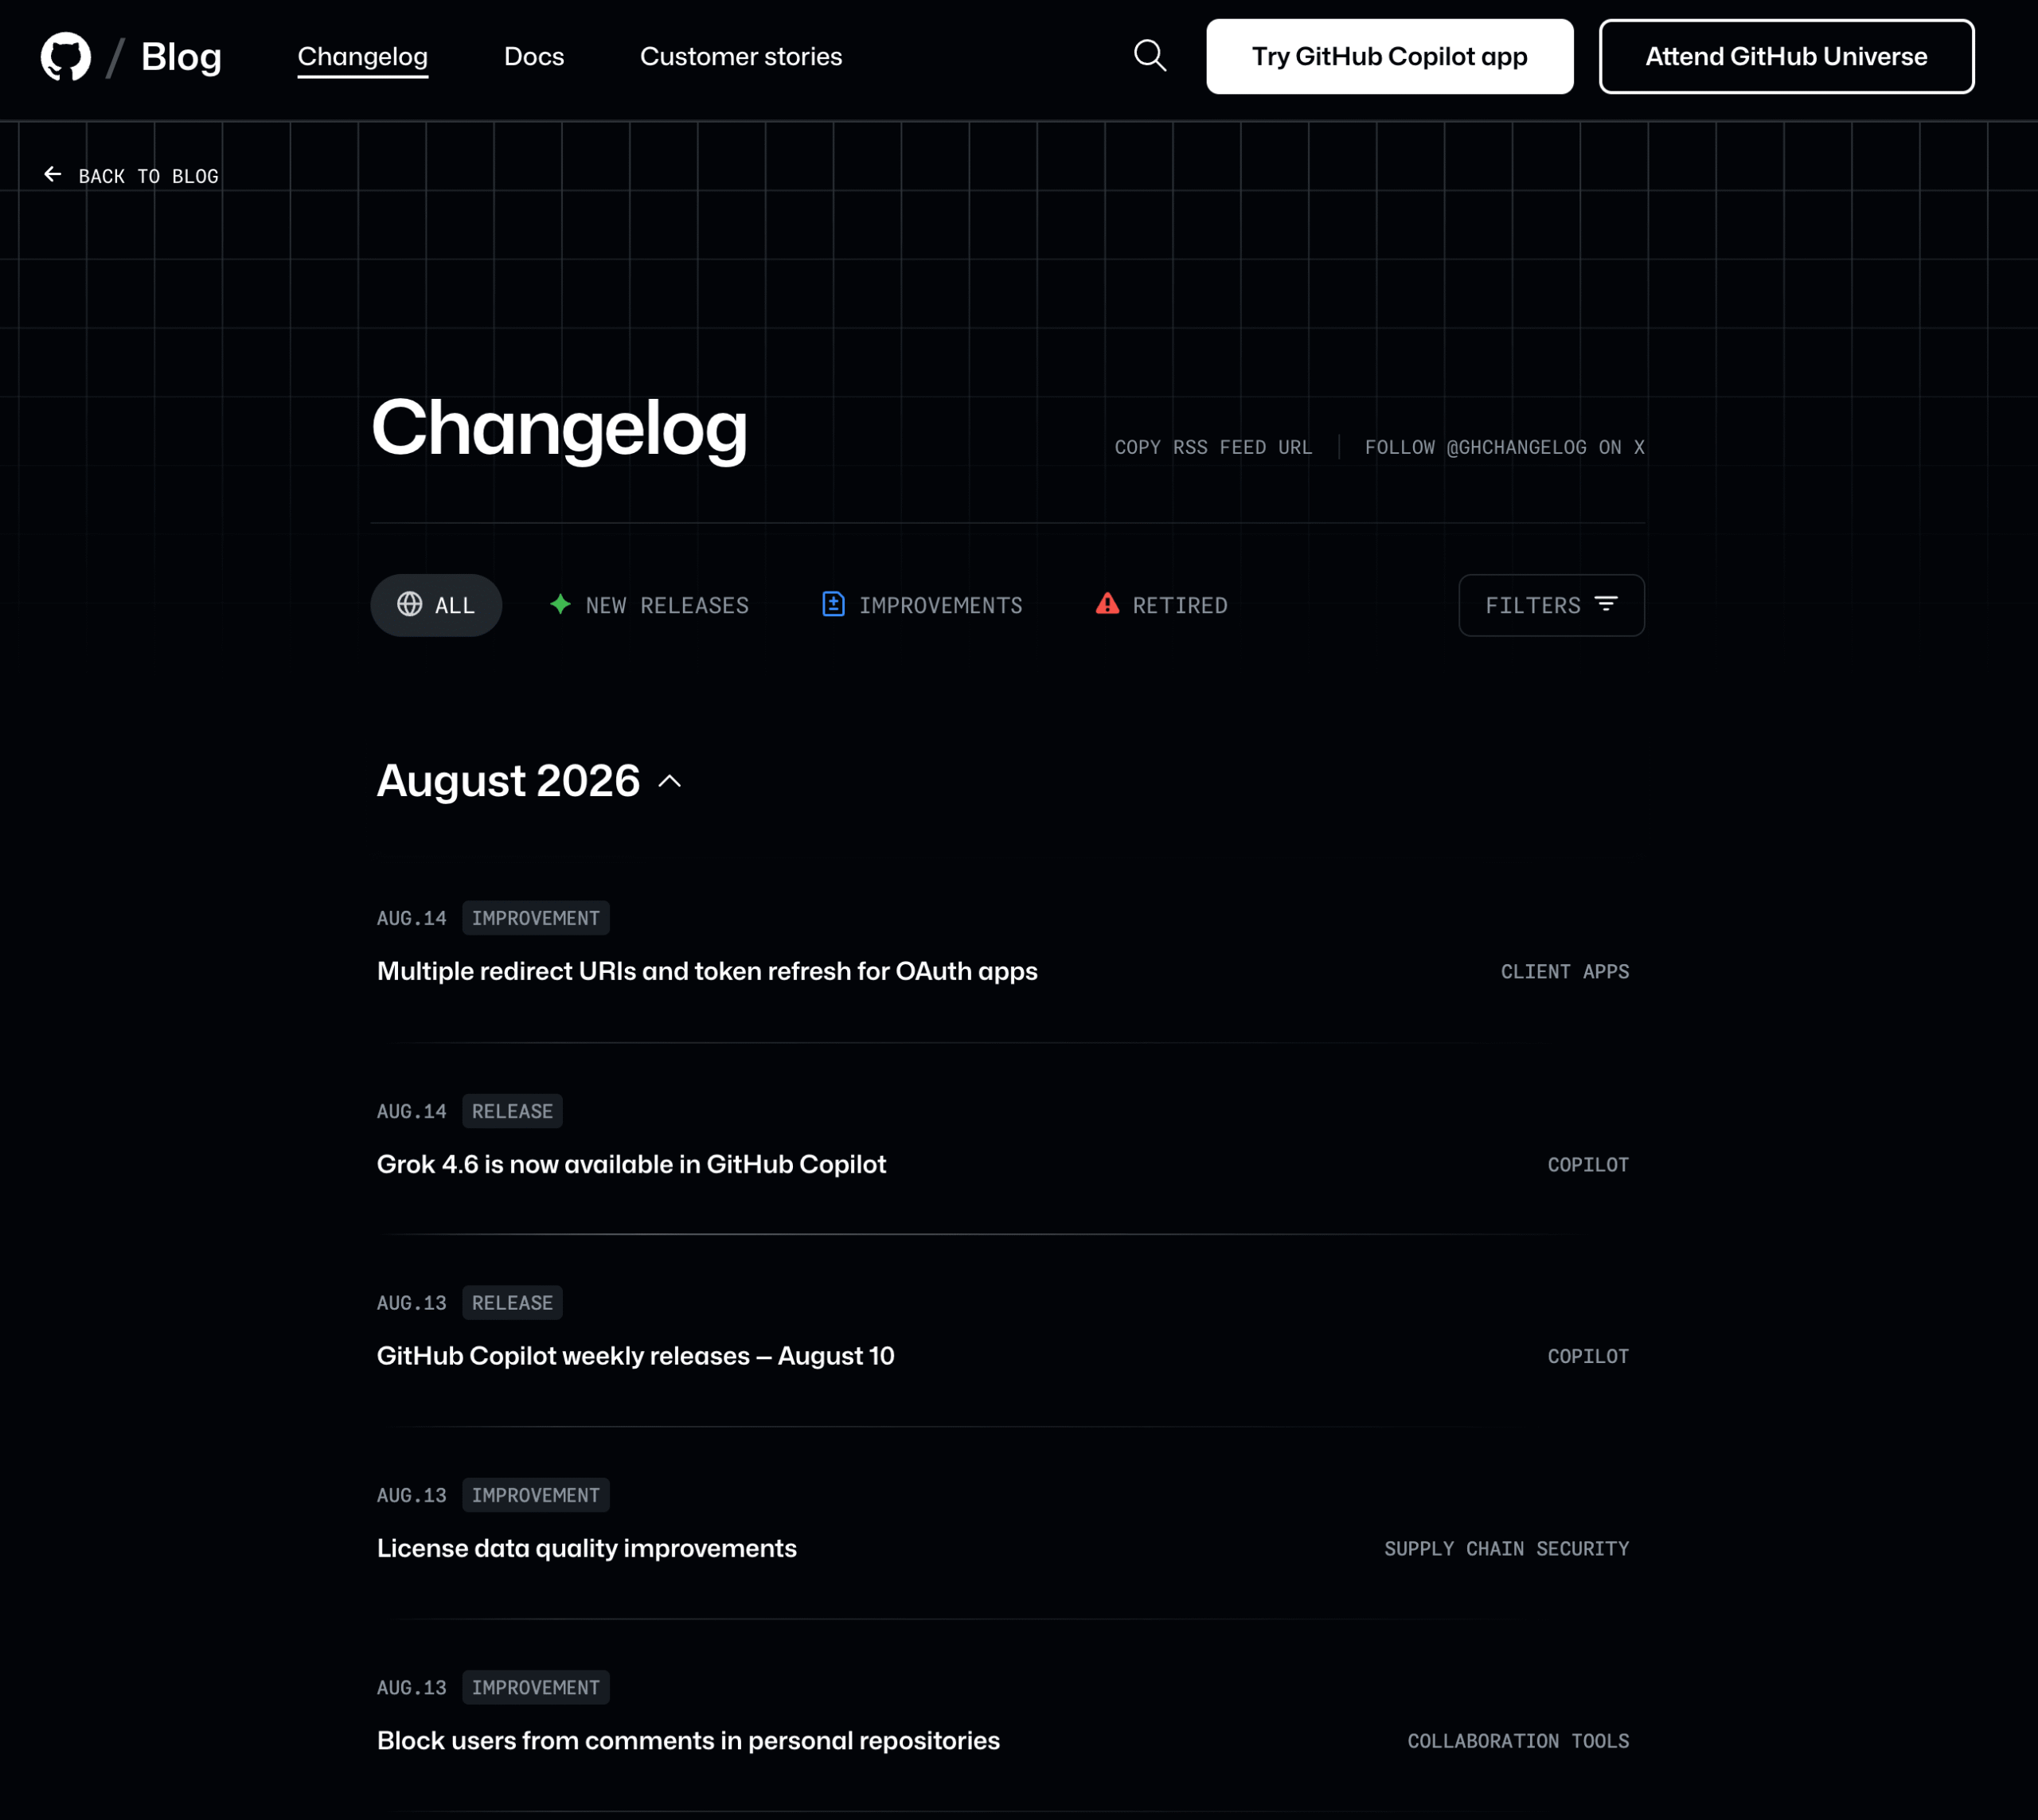Click Supply Chain Security category label
Screen dimensions: 2038x1820
1506,1549
